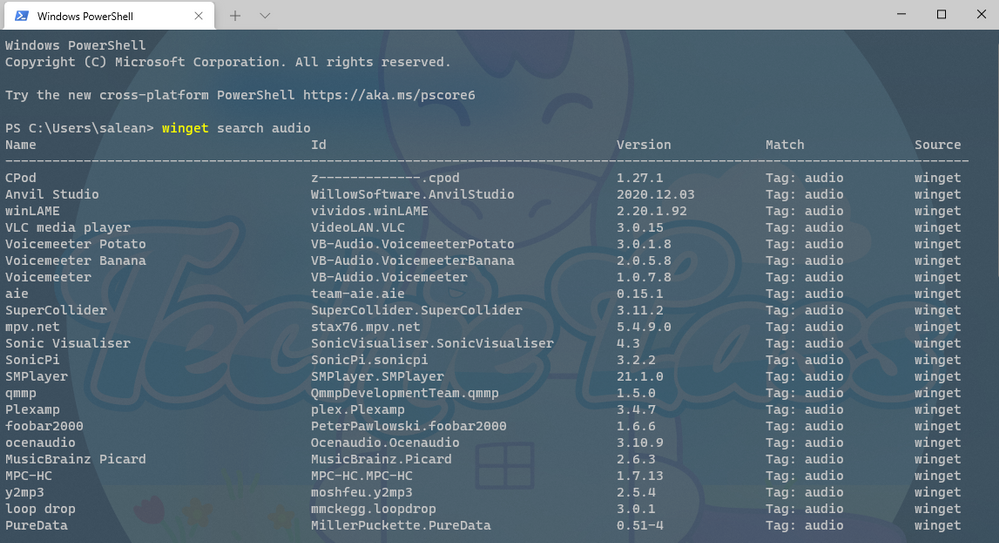Click the winLAME name entry

coord(32,211)
